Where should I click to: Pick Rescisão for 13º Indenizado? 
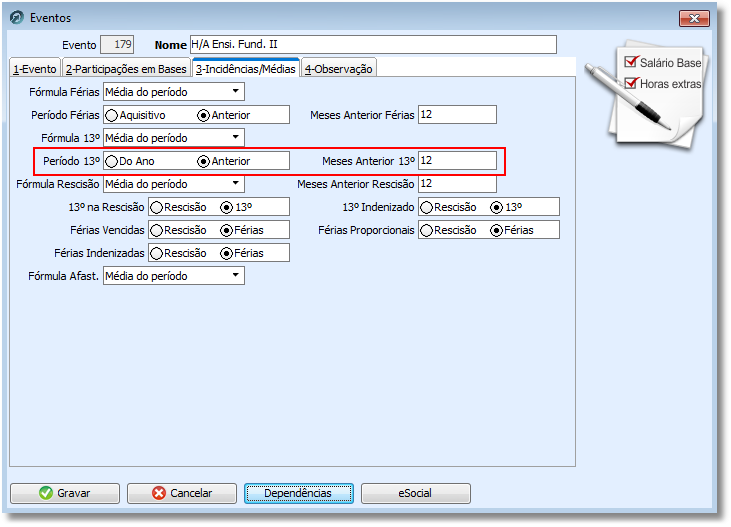tap(426, 208)
